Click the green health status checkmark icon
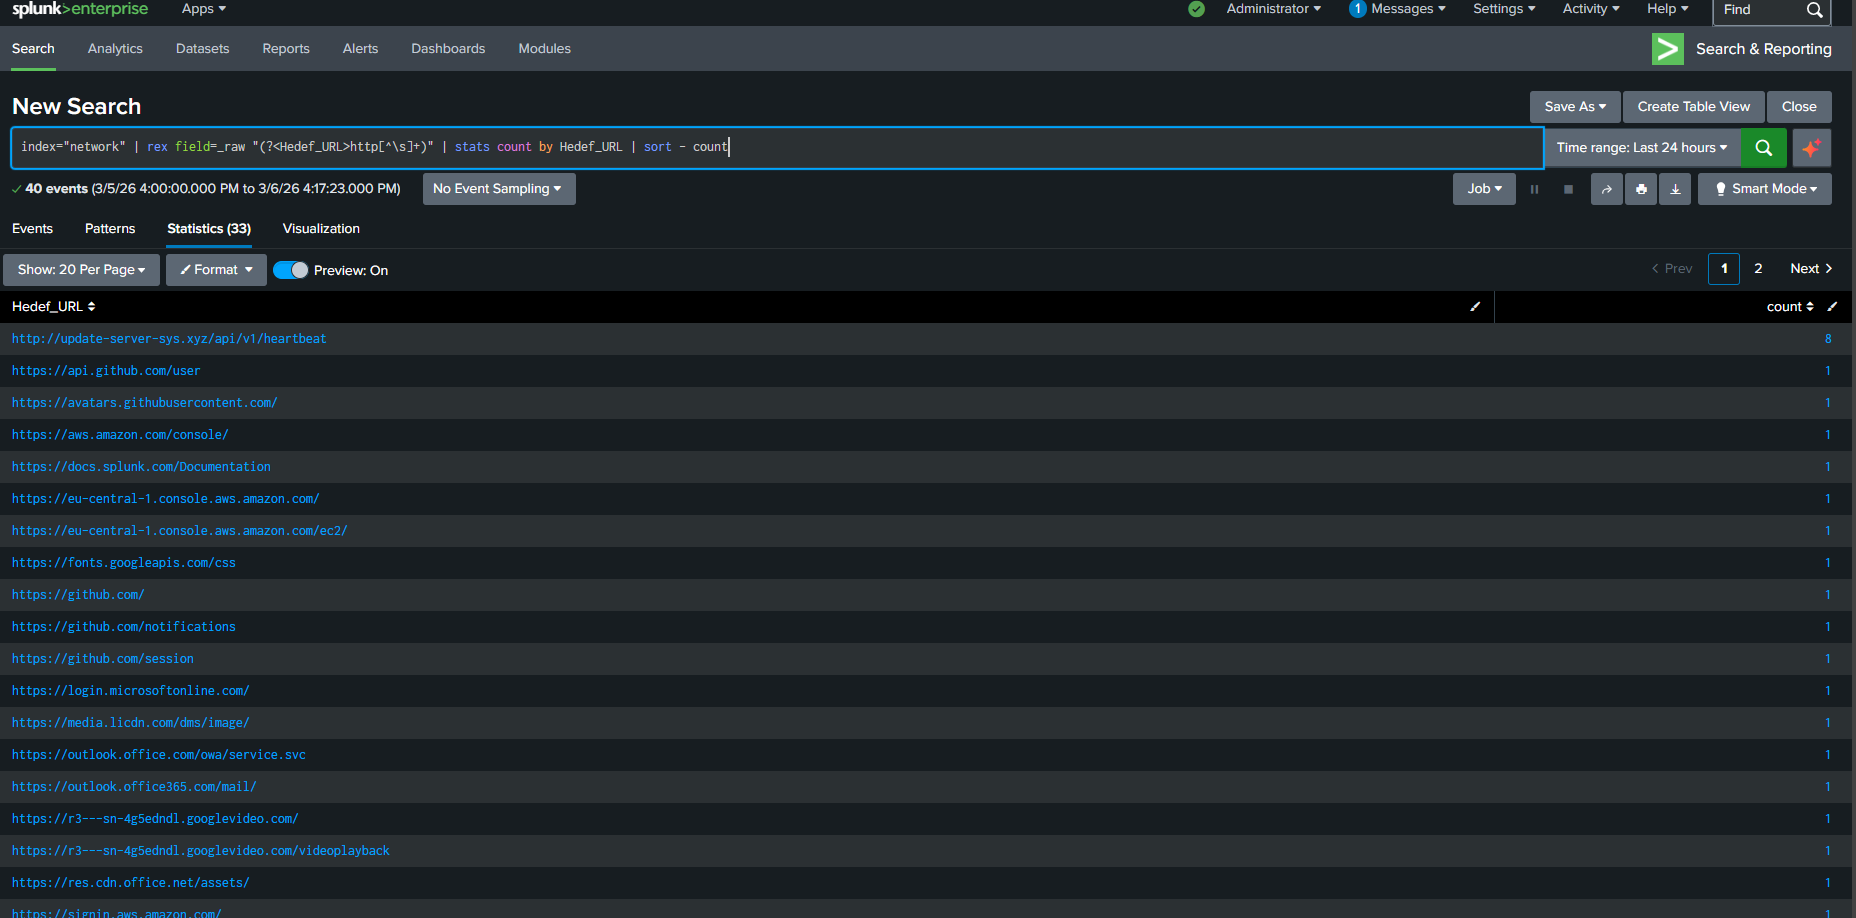 tap(1196, 9)
